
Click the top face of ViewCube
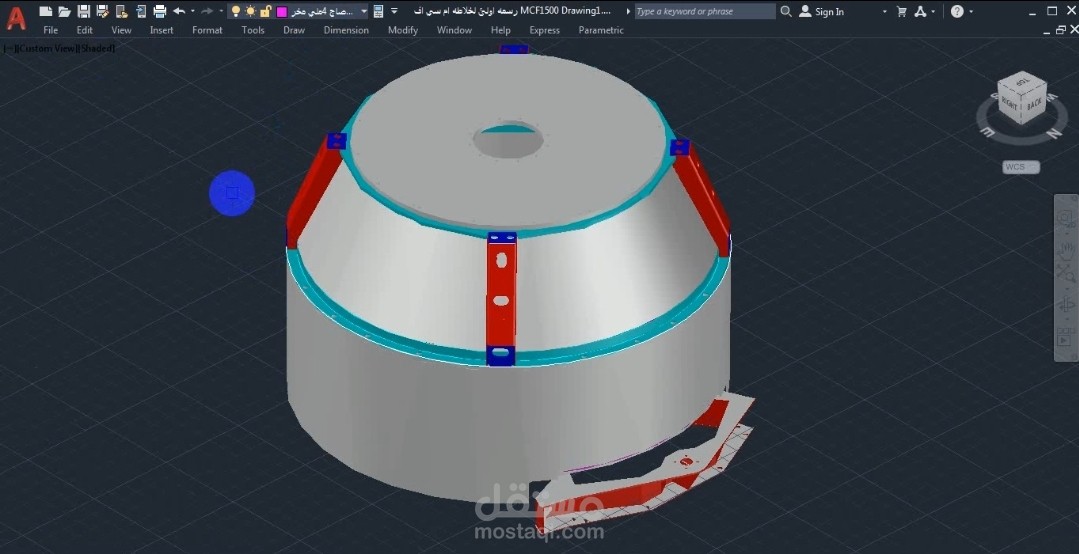click(x=1022, y=81)
